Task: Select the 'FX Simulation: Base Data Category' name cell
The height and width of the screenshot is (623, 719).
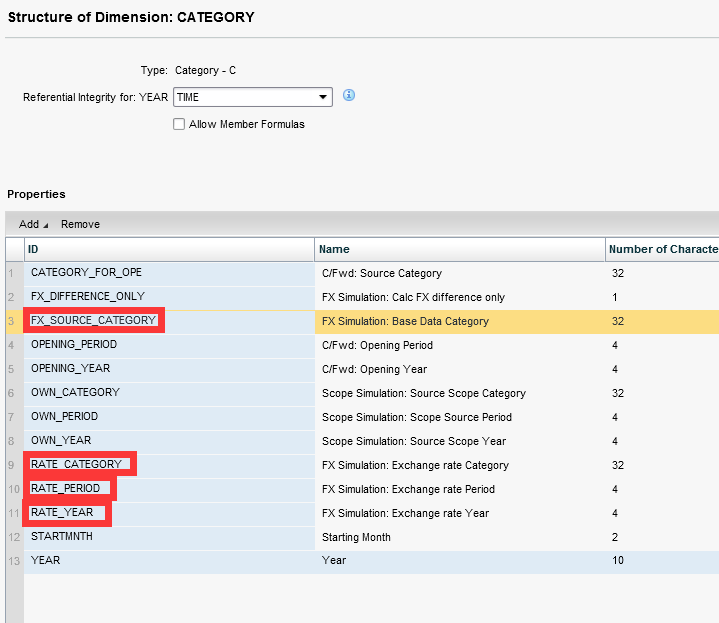Action: click(405, 321)
